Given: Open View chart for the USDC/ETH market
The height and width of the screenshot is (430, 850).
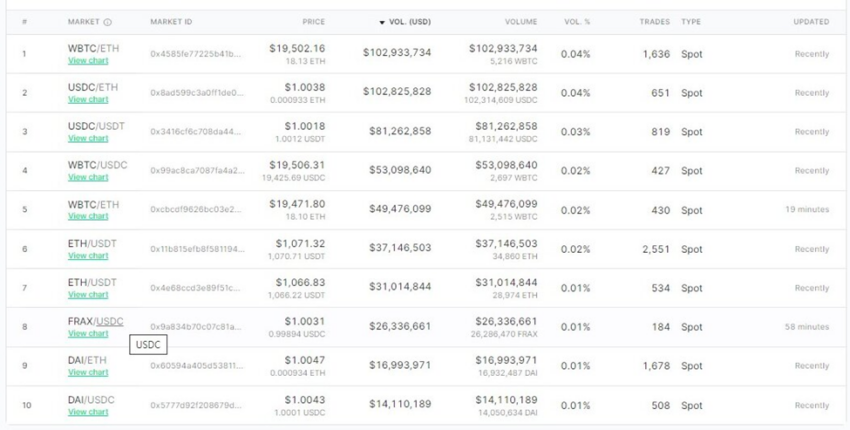Looking at the screenshot, I should 88,100.
